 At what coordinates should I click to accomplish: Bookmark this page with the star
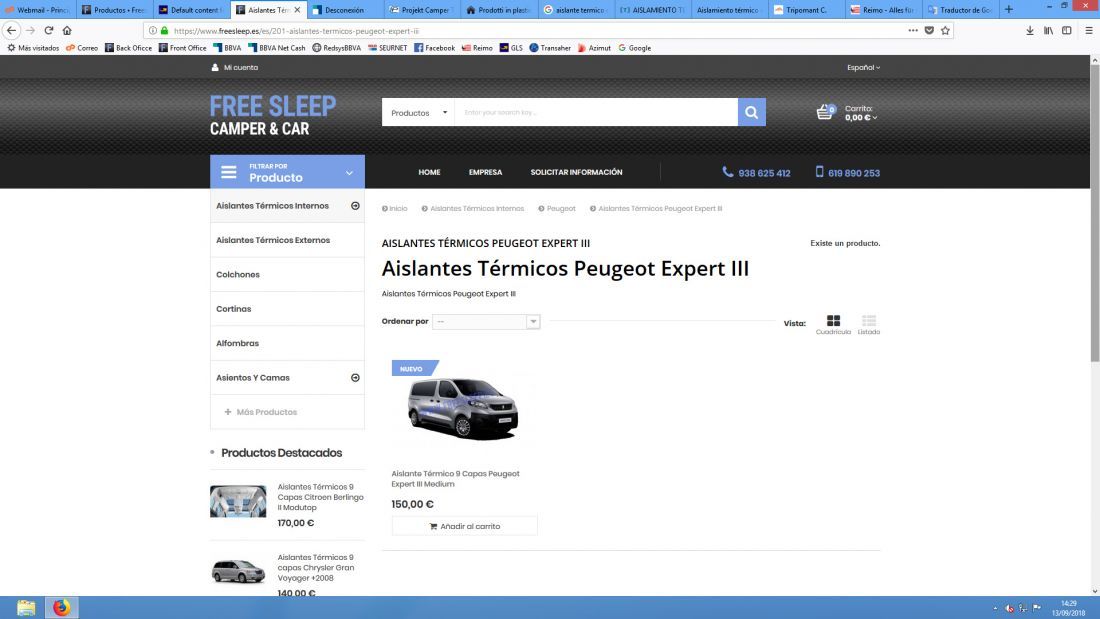click(945, 30)
